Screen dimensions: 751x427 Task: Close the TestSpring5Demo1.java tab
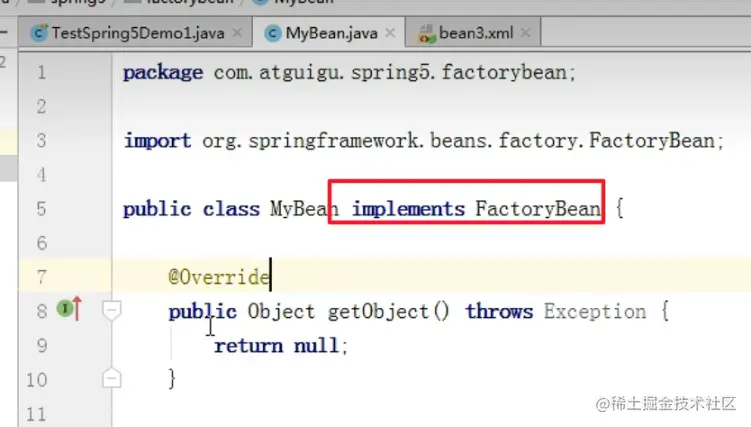pyautogui.click(x=237, y=33)
